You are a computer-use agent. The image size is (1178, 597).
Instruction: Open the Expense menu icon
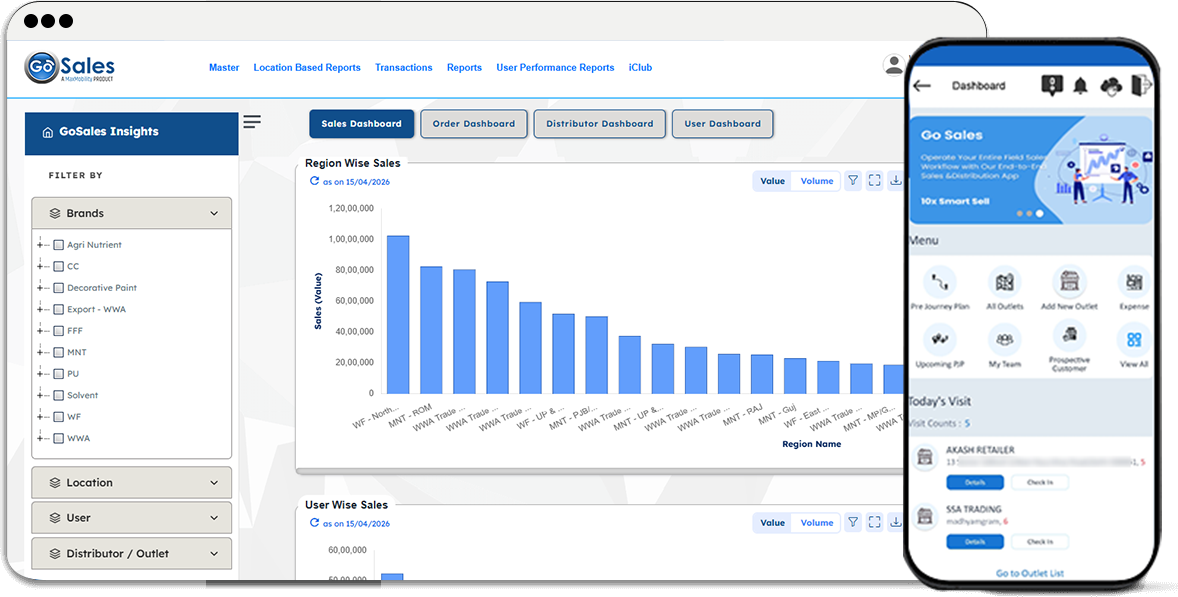[1134, 283]
